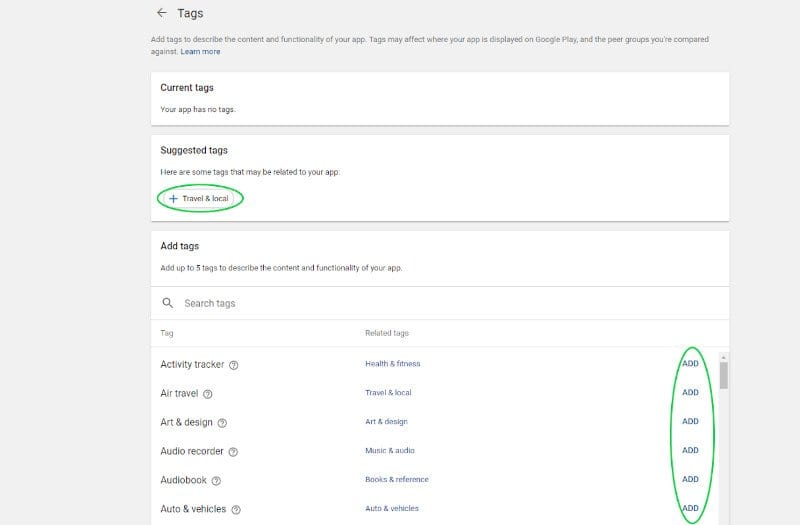
Task: Click the scrollbar up arrow
Action: pyautogui.click(x=723, y=358)
